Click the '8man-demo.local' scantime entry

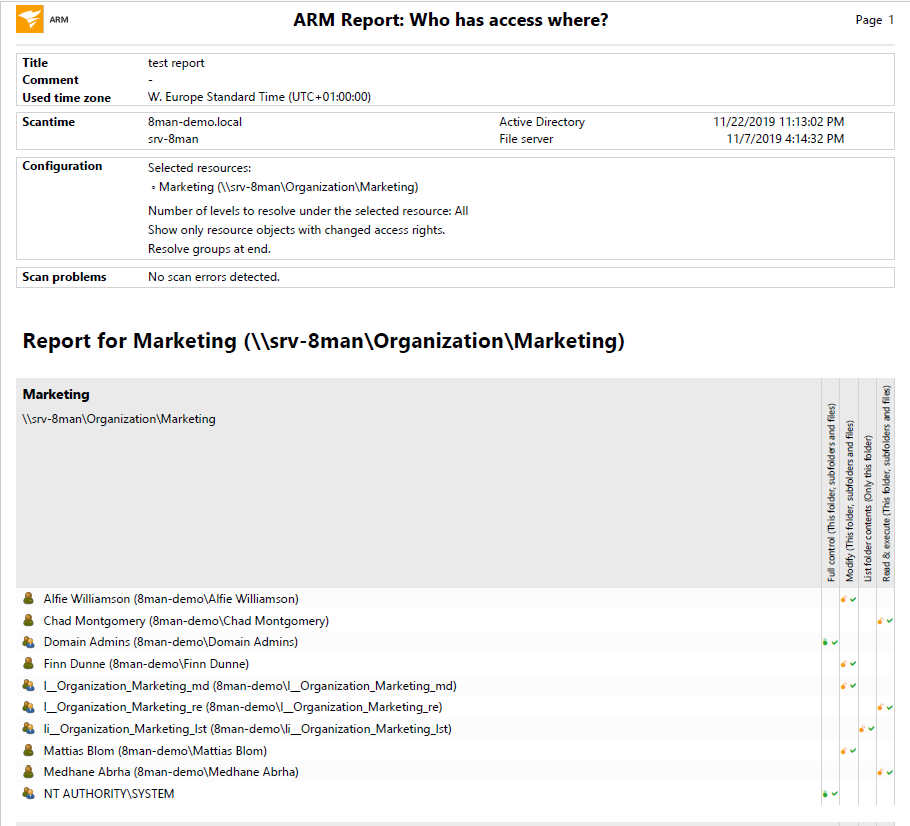tap(194, 122)
